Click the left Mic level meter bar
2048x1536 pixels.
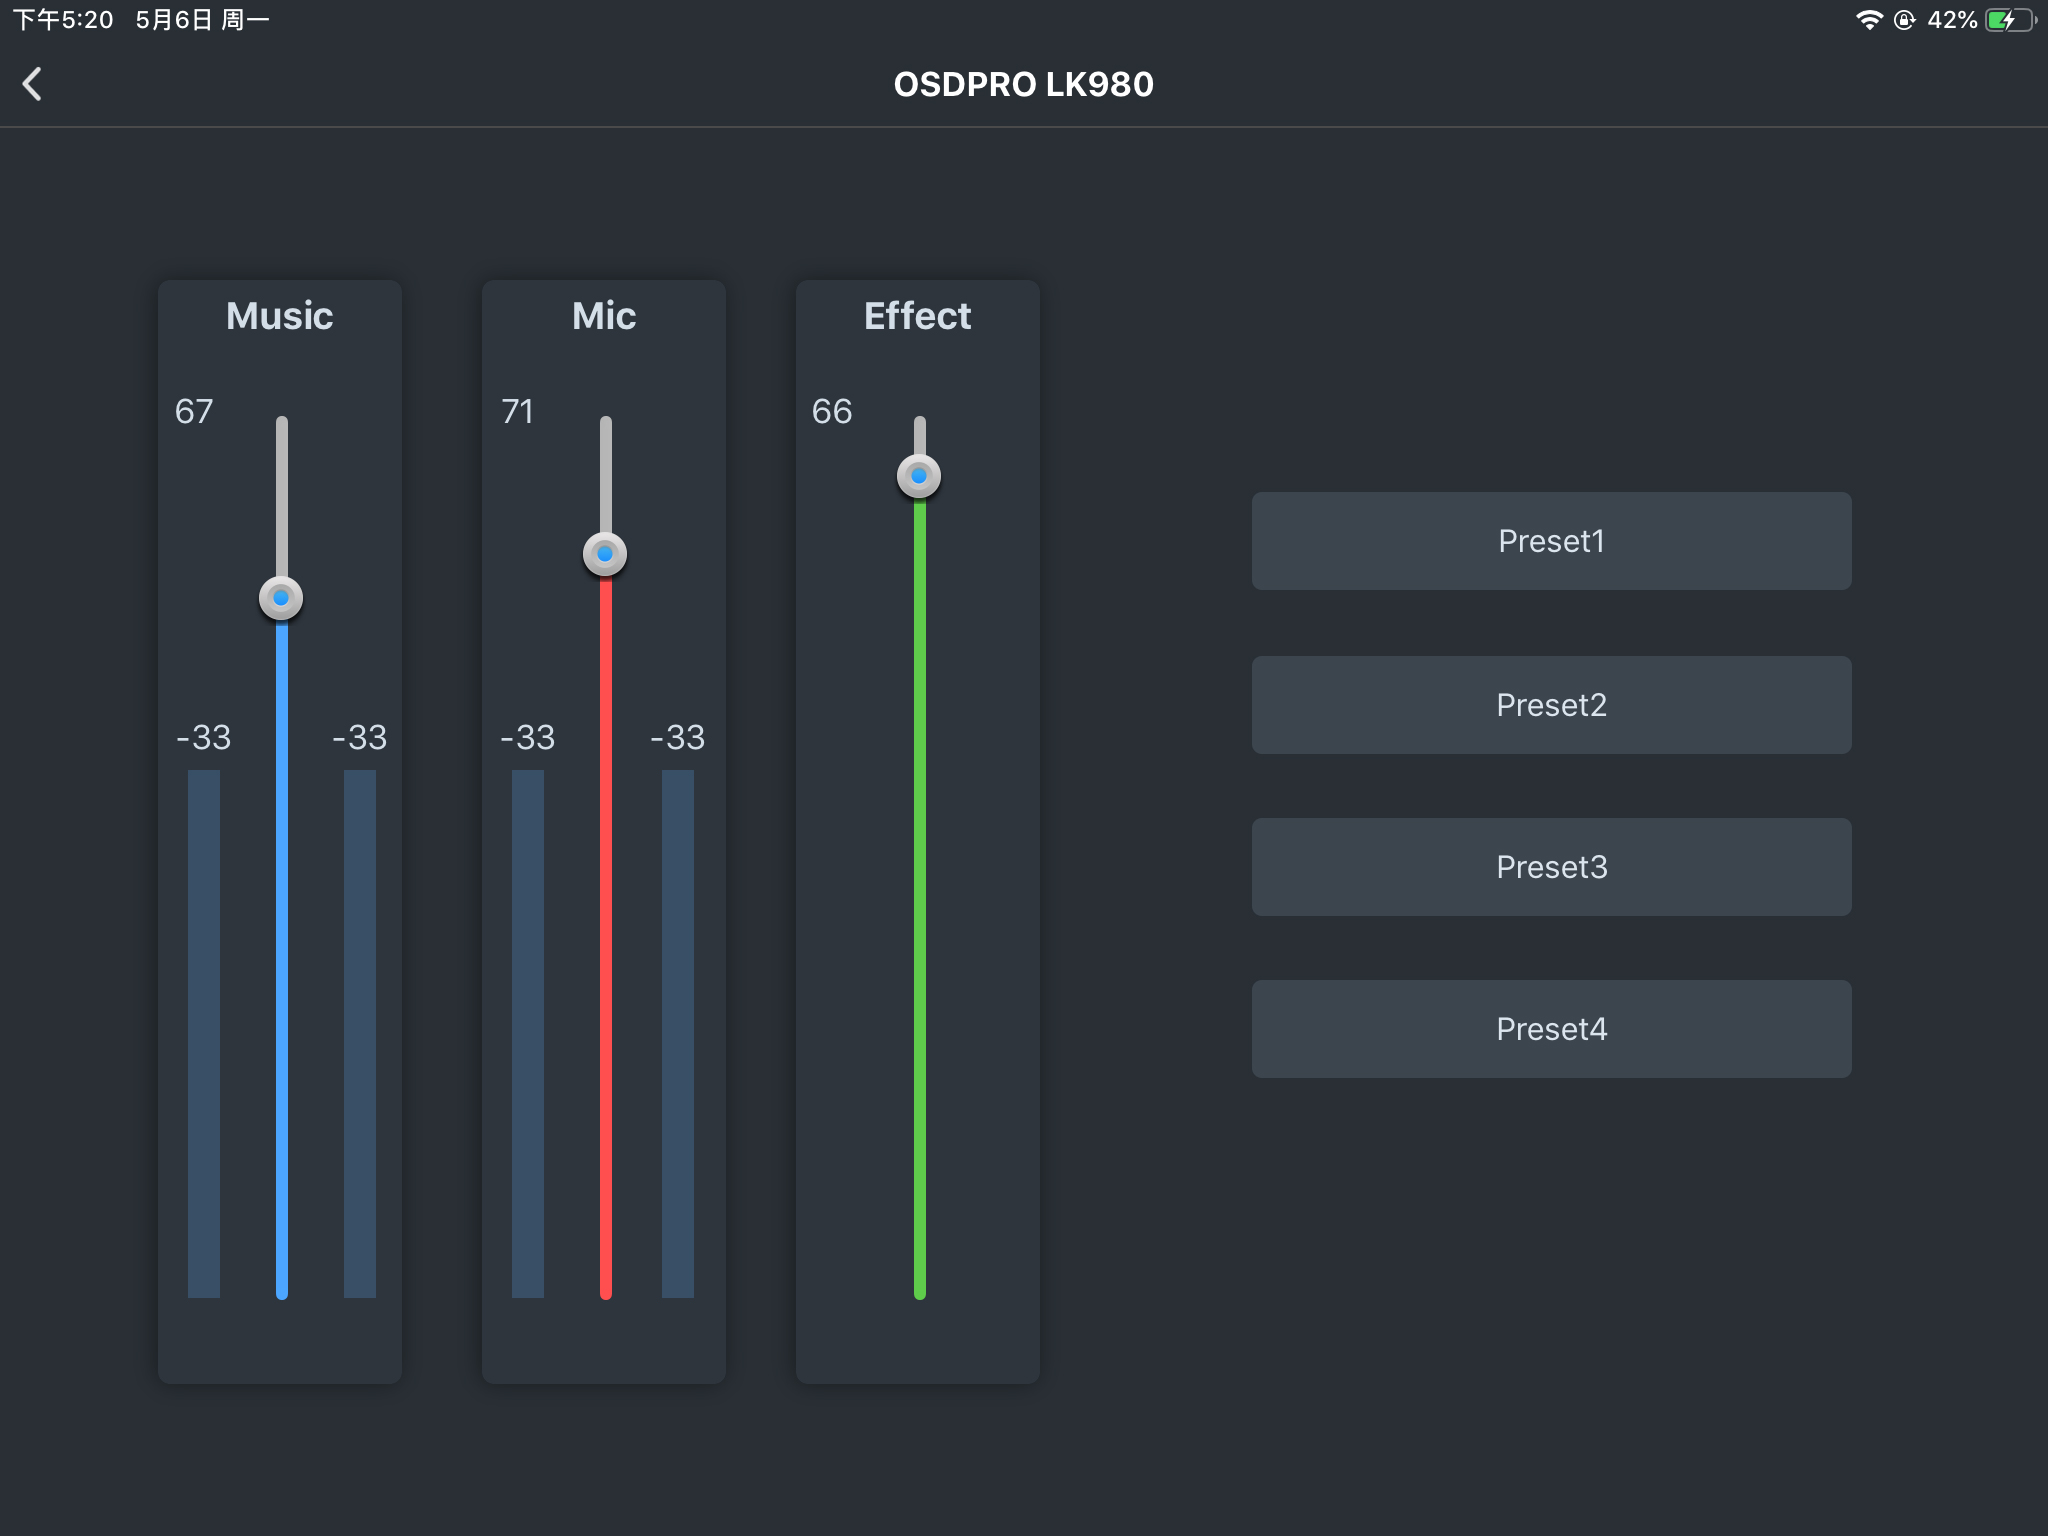528,1034
